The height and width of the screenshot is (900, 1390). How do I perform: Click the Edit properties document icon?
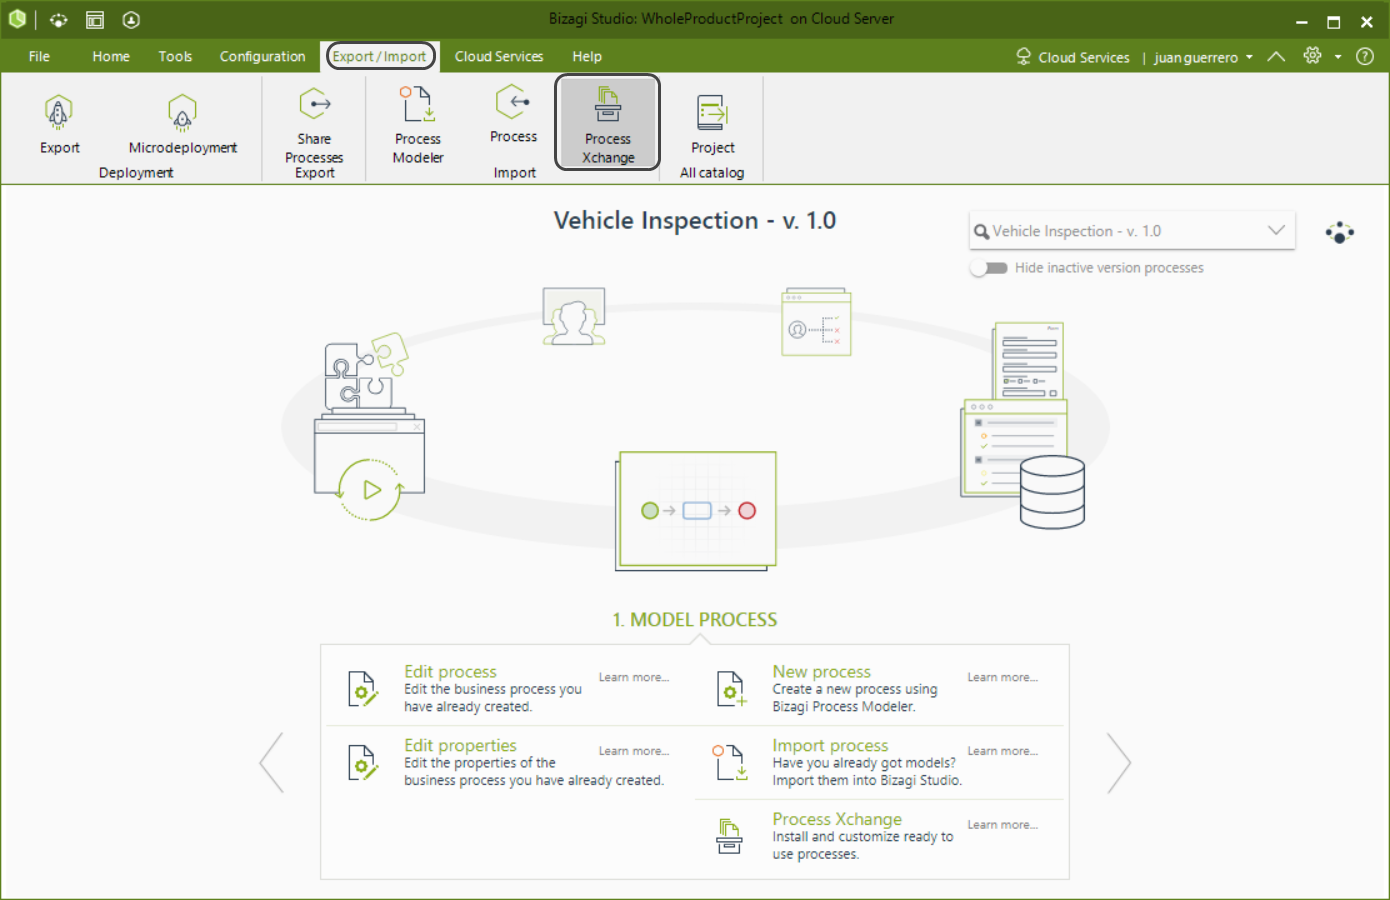click(x=363, y=763)
